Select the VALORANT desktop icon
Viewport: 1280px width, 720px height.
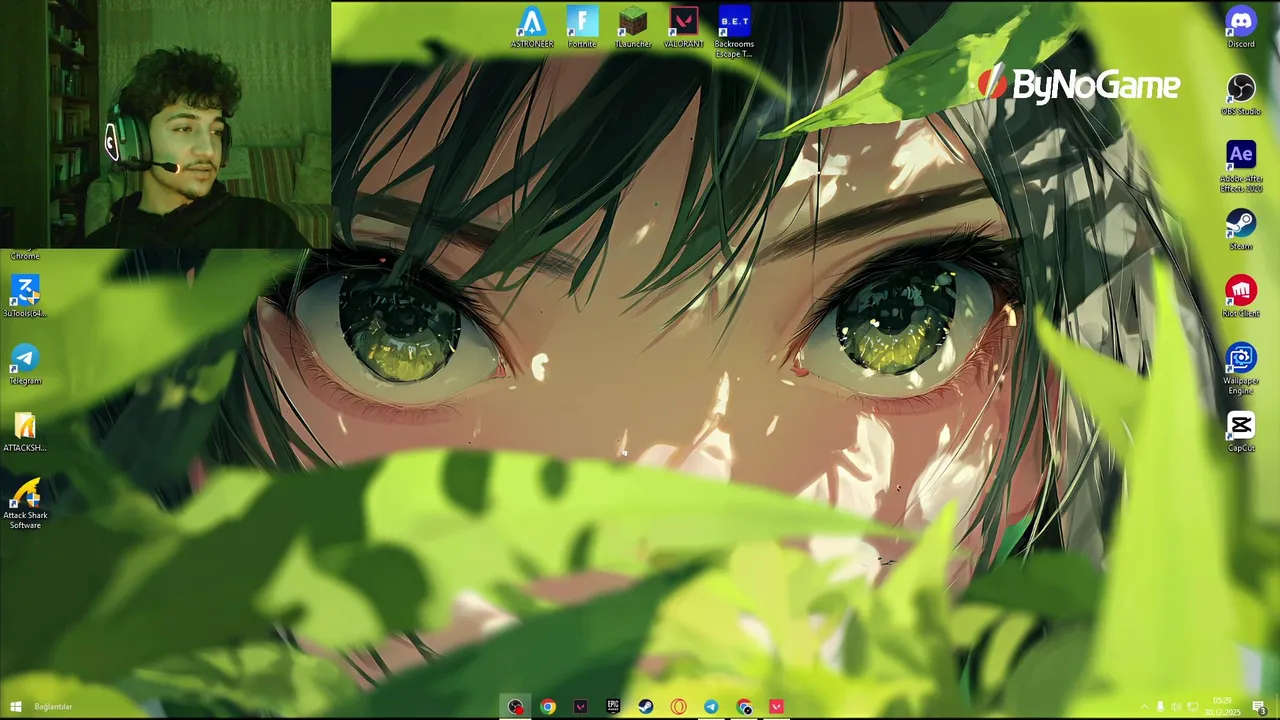pos(684,27)
